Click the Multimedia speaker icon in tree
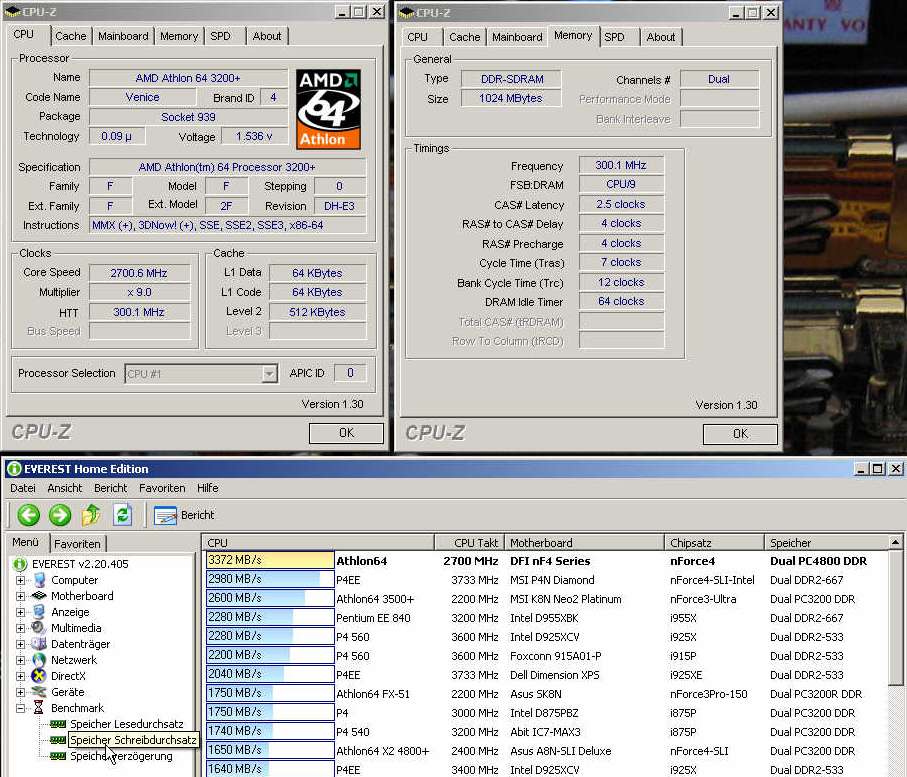The image size is (907, 777). pos(39,628)
